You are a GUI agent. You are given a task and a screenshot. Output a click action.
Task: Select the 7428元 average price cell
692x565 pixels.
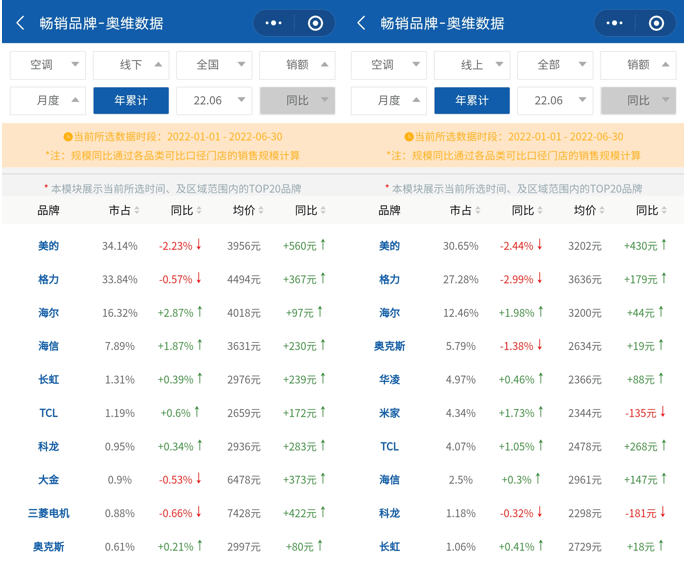(244, 513)
